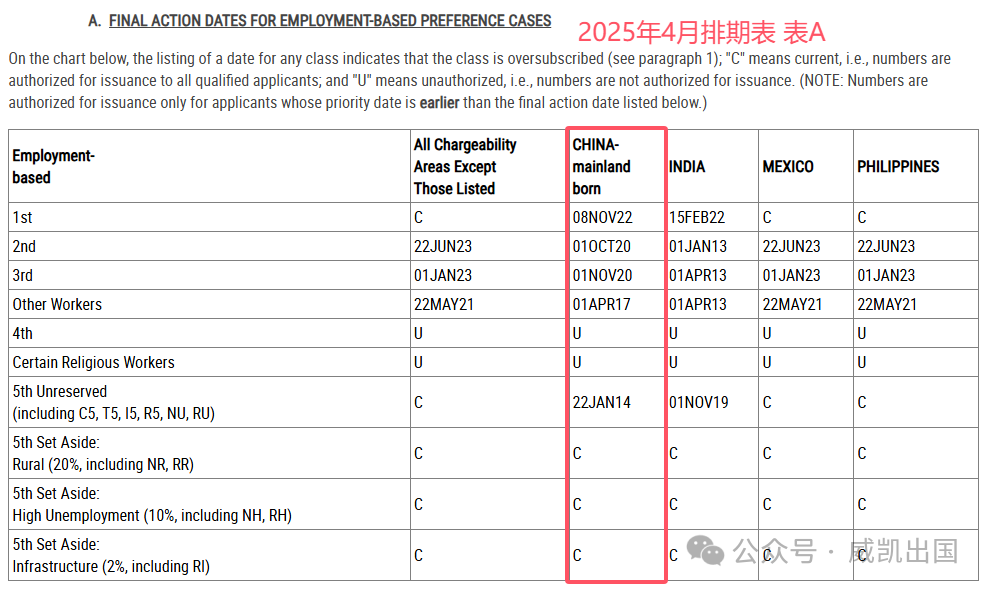Click India 3rd preference date 01APR13

point(698,275)
